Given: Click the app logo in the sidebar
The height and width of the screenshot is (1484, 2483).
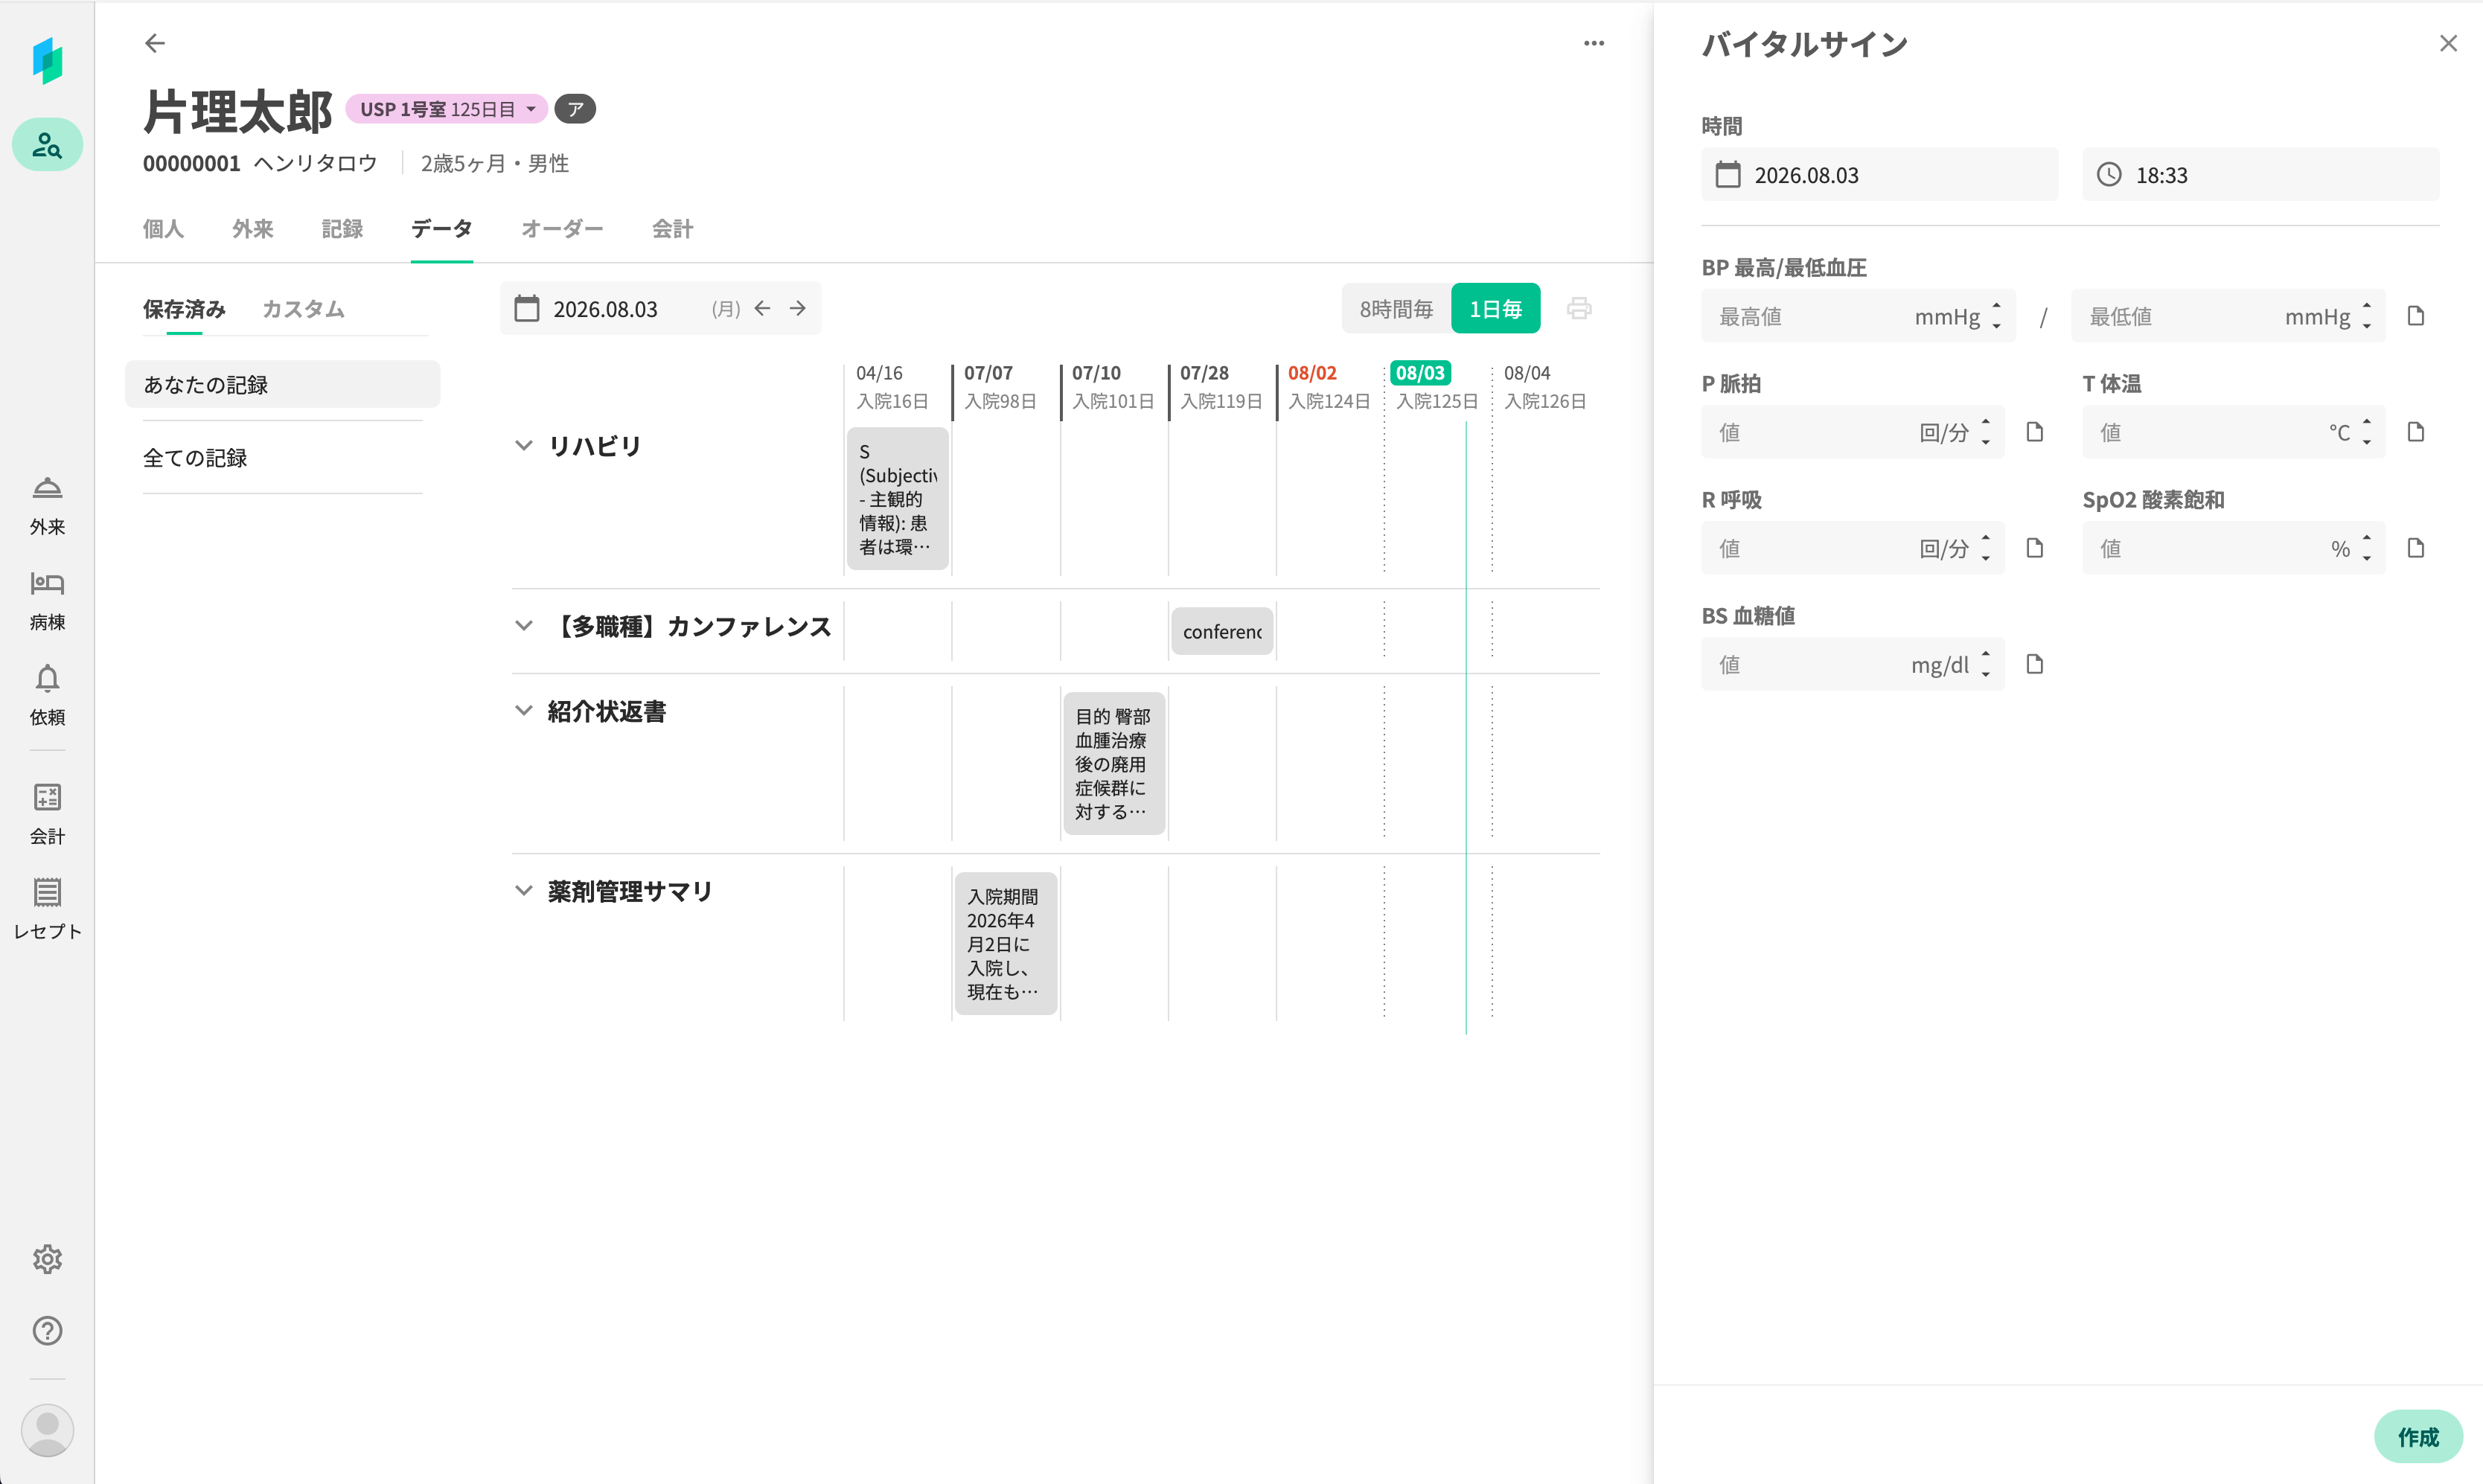Looking at the screenshot, I should click(x=47, y=60).
